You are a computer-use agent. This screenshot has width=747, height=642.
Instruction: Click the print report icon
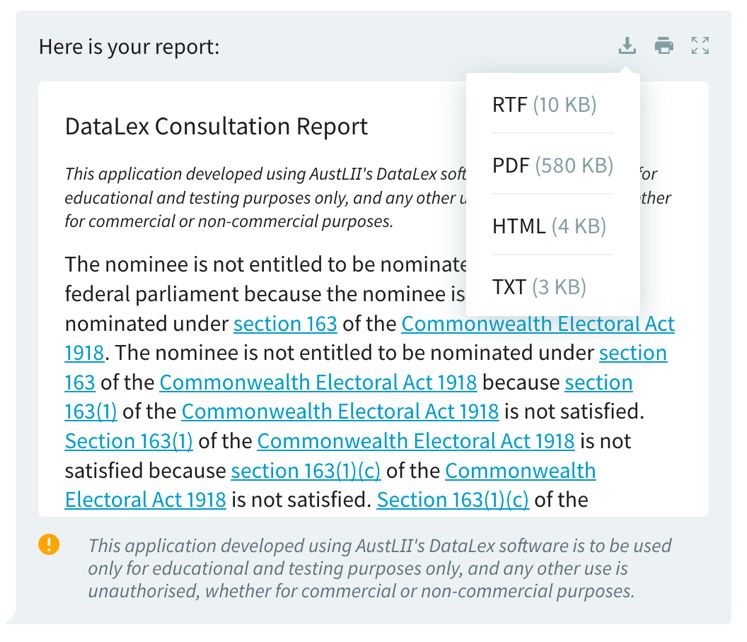(x=664, y=46)
